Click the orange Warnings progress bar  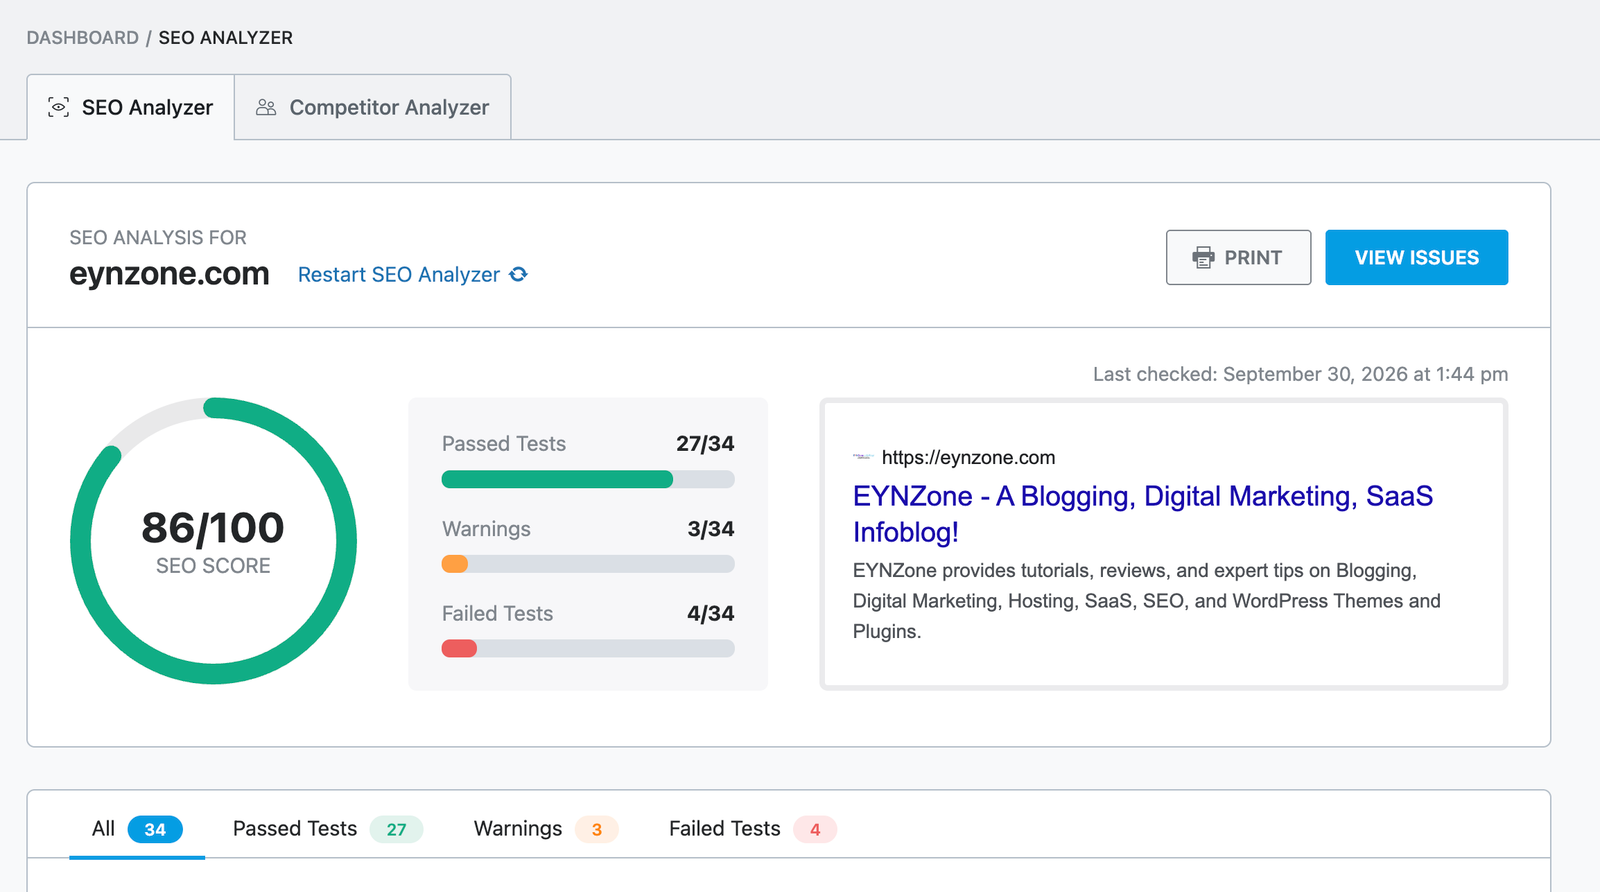455,564
